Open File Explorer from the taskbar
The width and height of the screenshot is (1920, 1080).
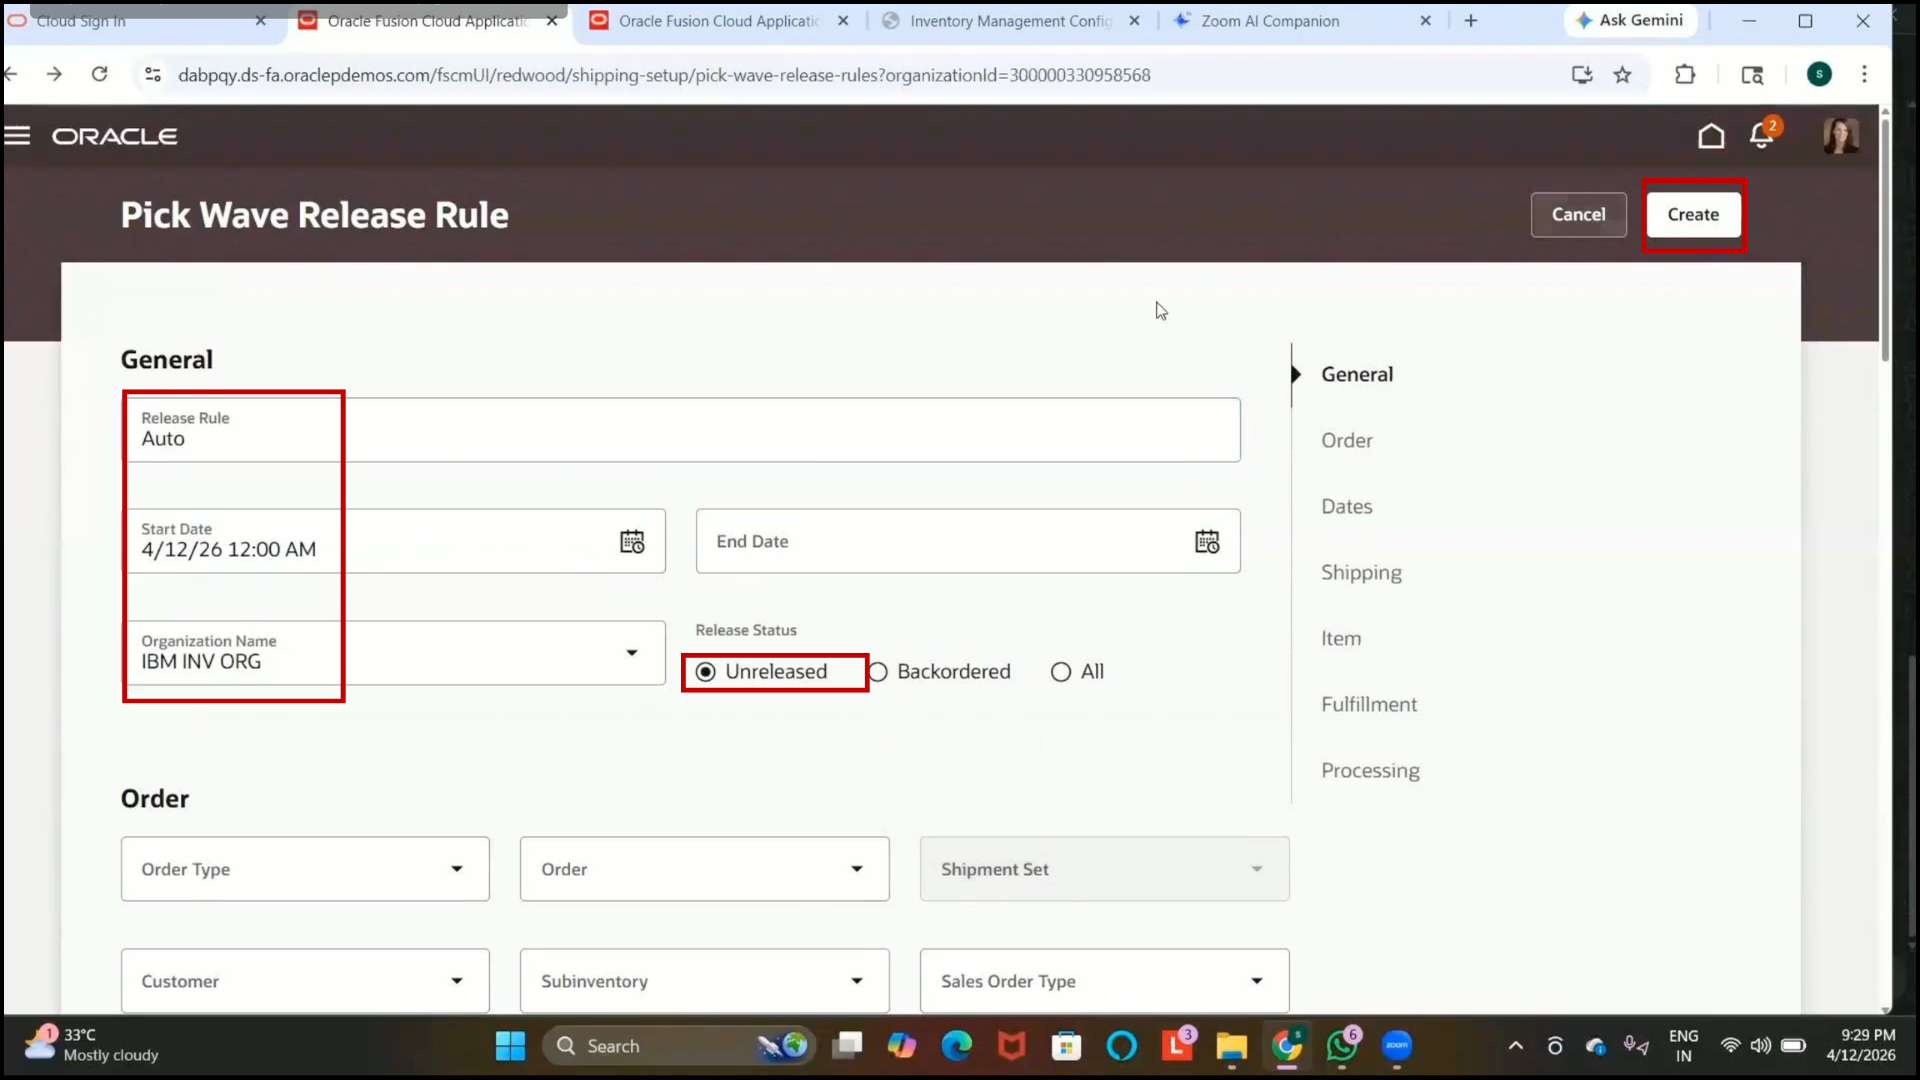coord(1231,1046)
